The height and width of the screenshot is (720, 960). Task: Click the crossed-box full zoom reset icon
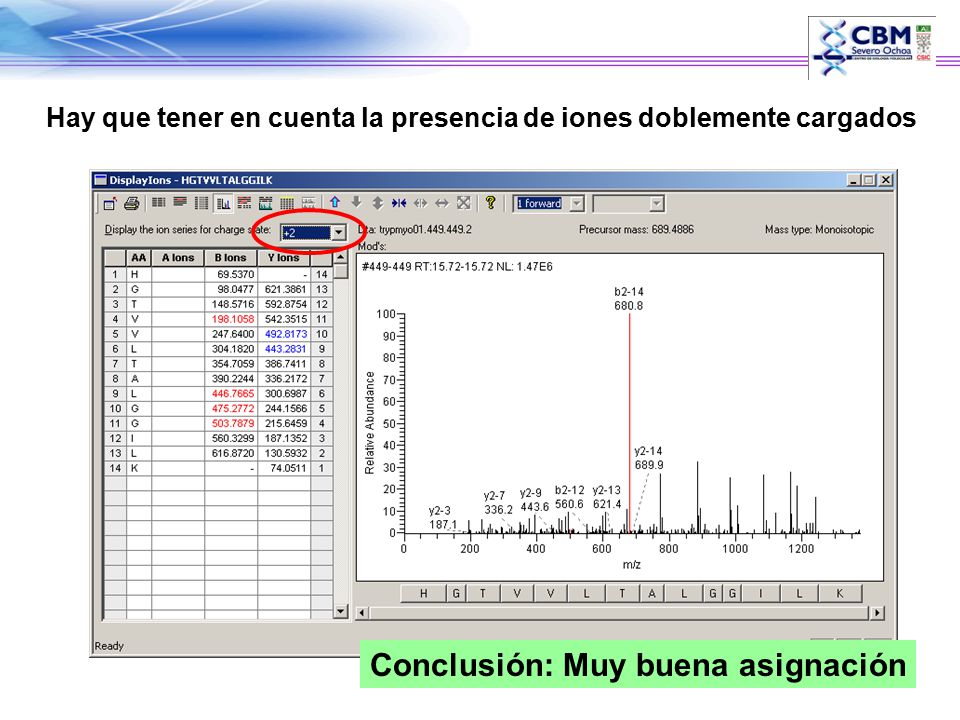click(463, 203)
